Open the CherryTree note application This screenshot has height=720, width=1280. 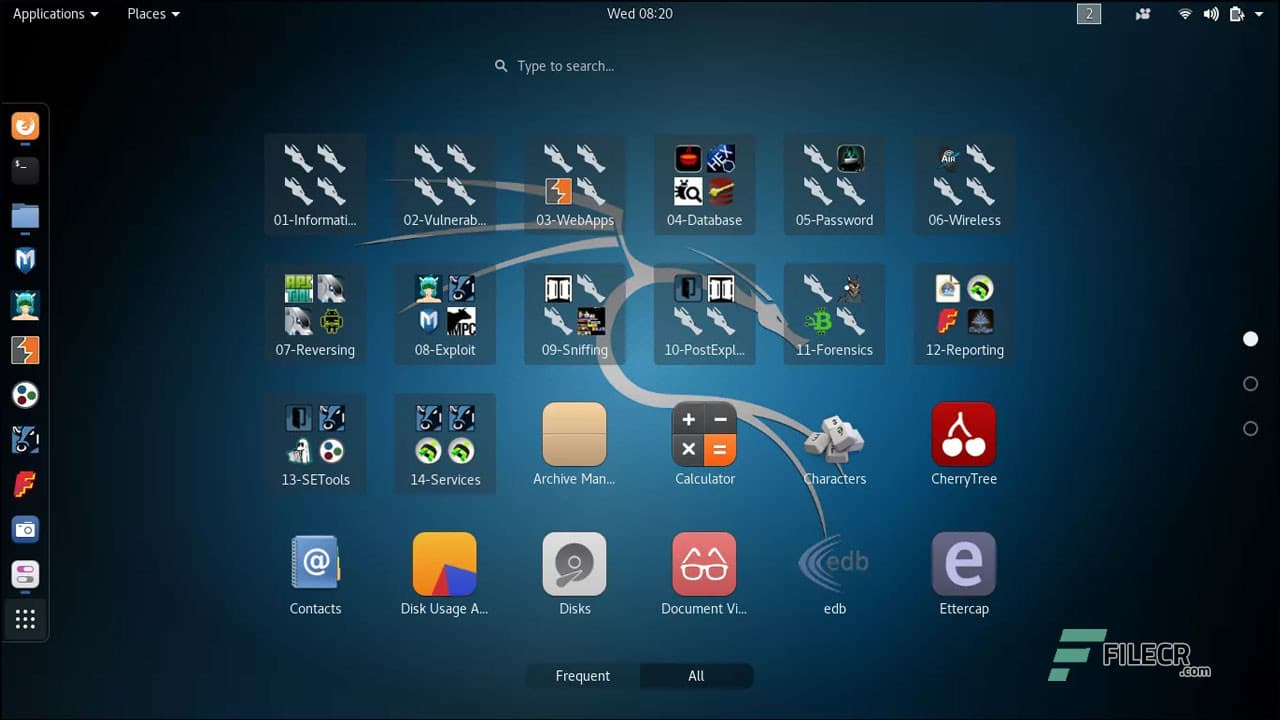963,433
